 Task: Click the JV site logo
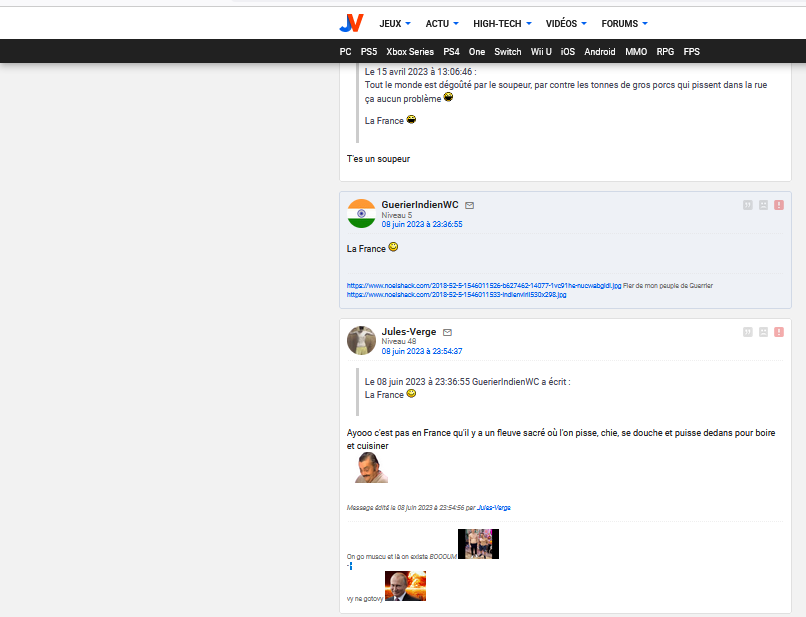(x=351, y=23)
